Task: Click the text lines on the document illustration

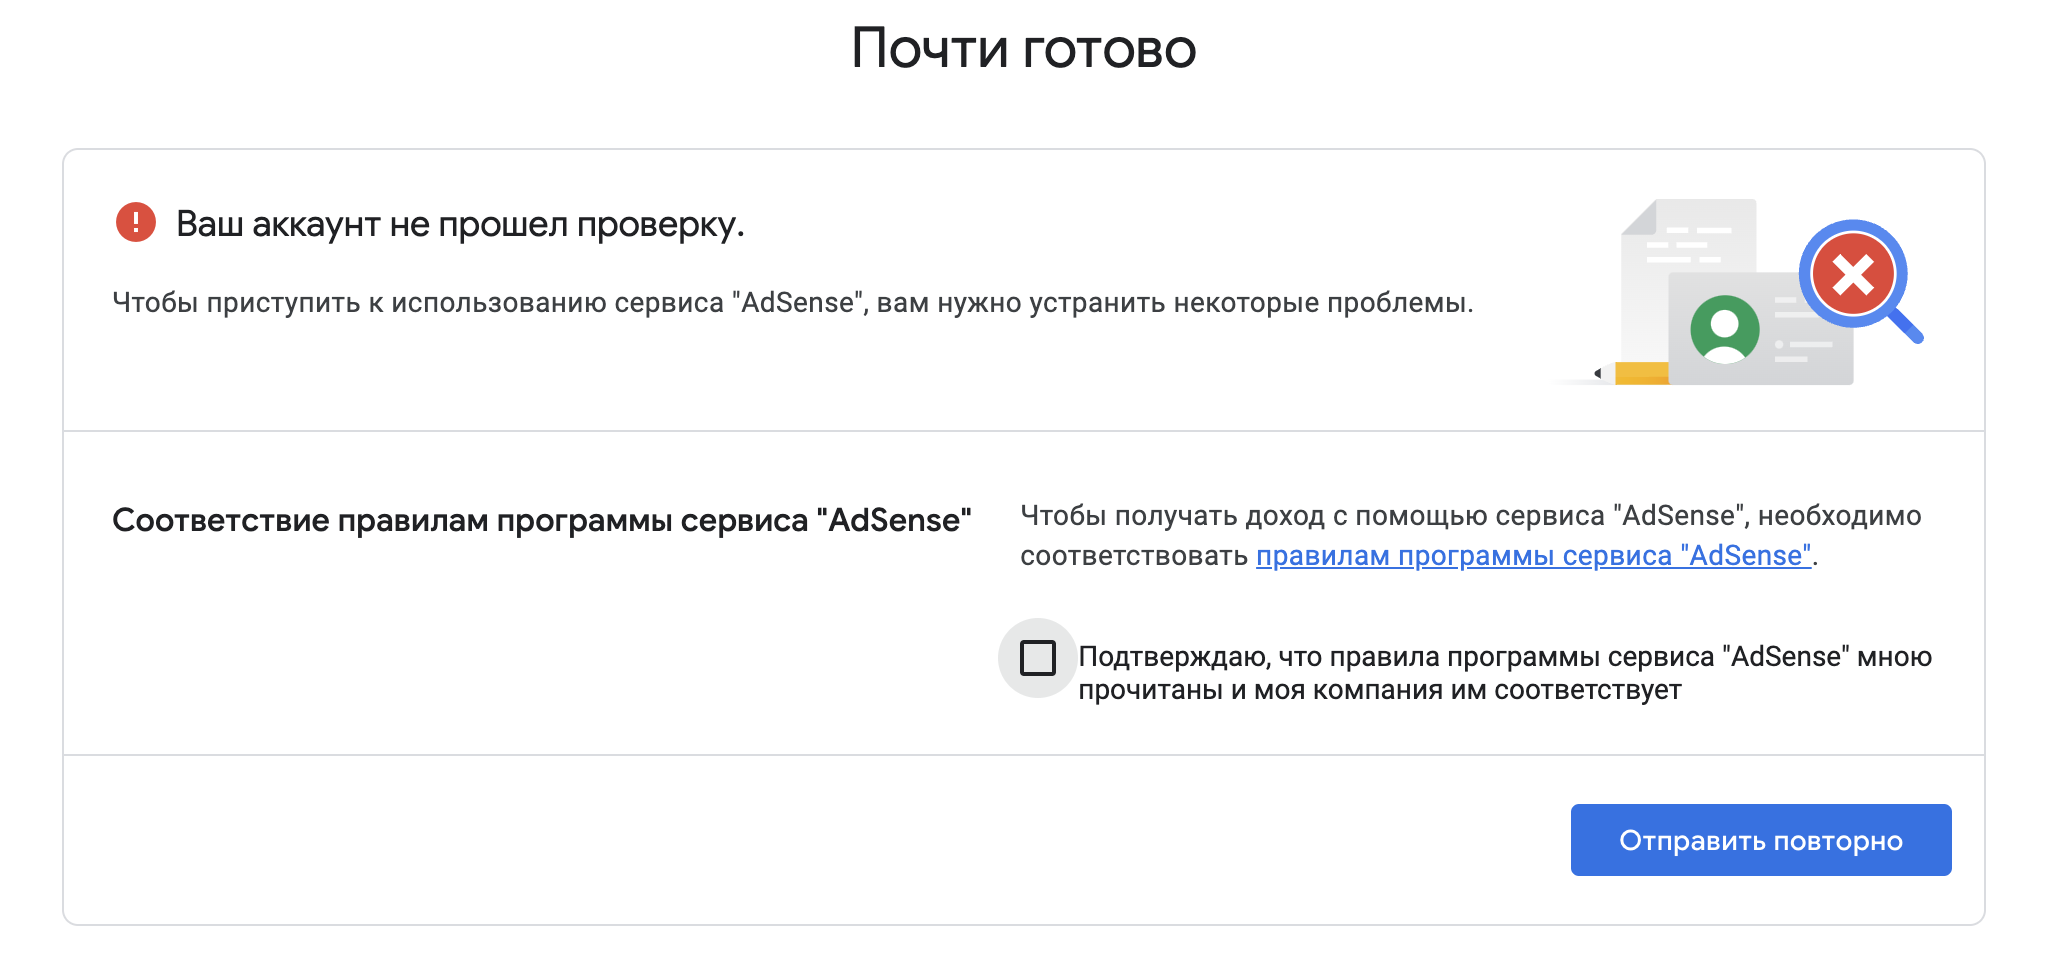Action: tap(1689, 245)
